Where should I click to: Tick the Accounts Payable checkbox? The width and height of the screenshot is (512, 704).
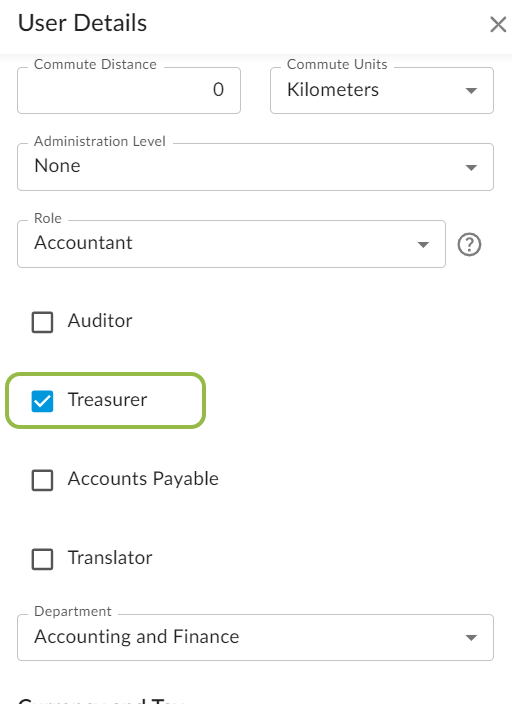(x=42, y=480)
